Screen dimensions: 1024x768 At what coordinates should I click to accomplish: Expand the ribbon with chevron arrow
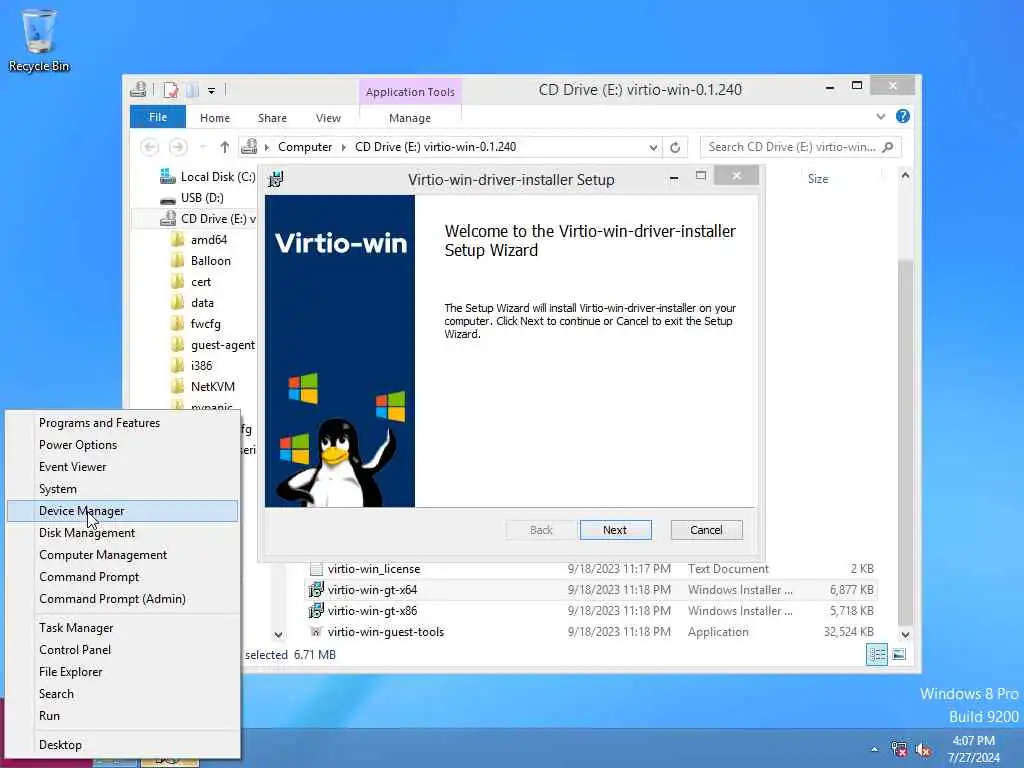[881, 116]
